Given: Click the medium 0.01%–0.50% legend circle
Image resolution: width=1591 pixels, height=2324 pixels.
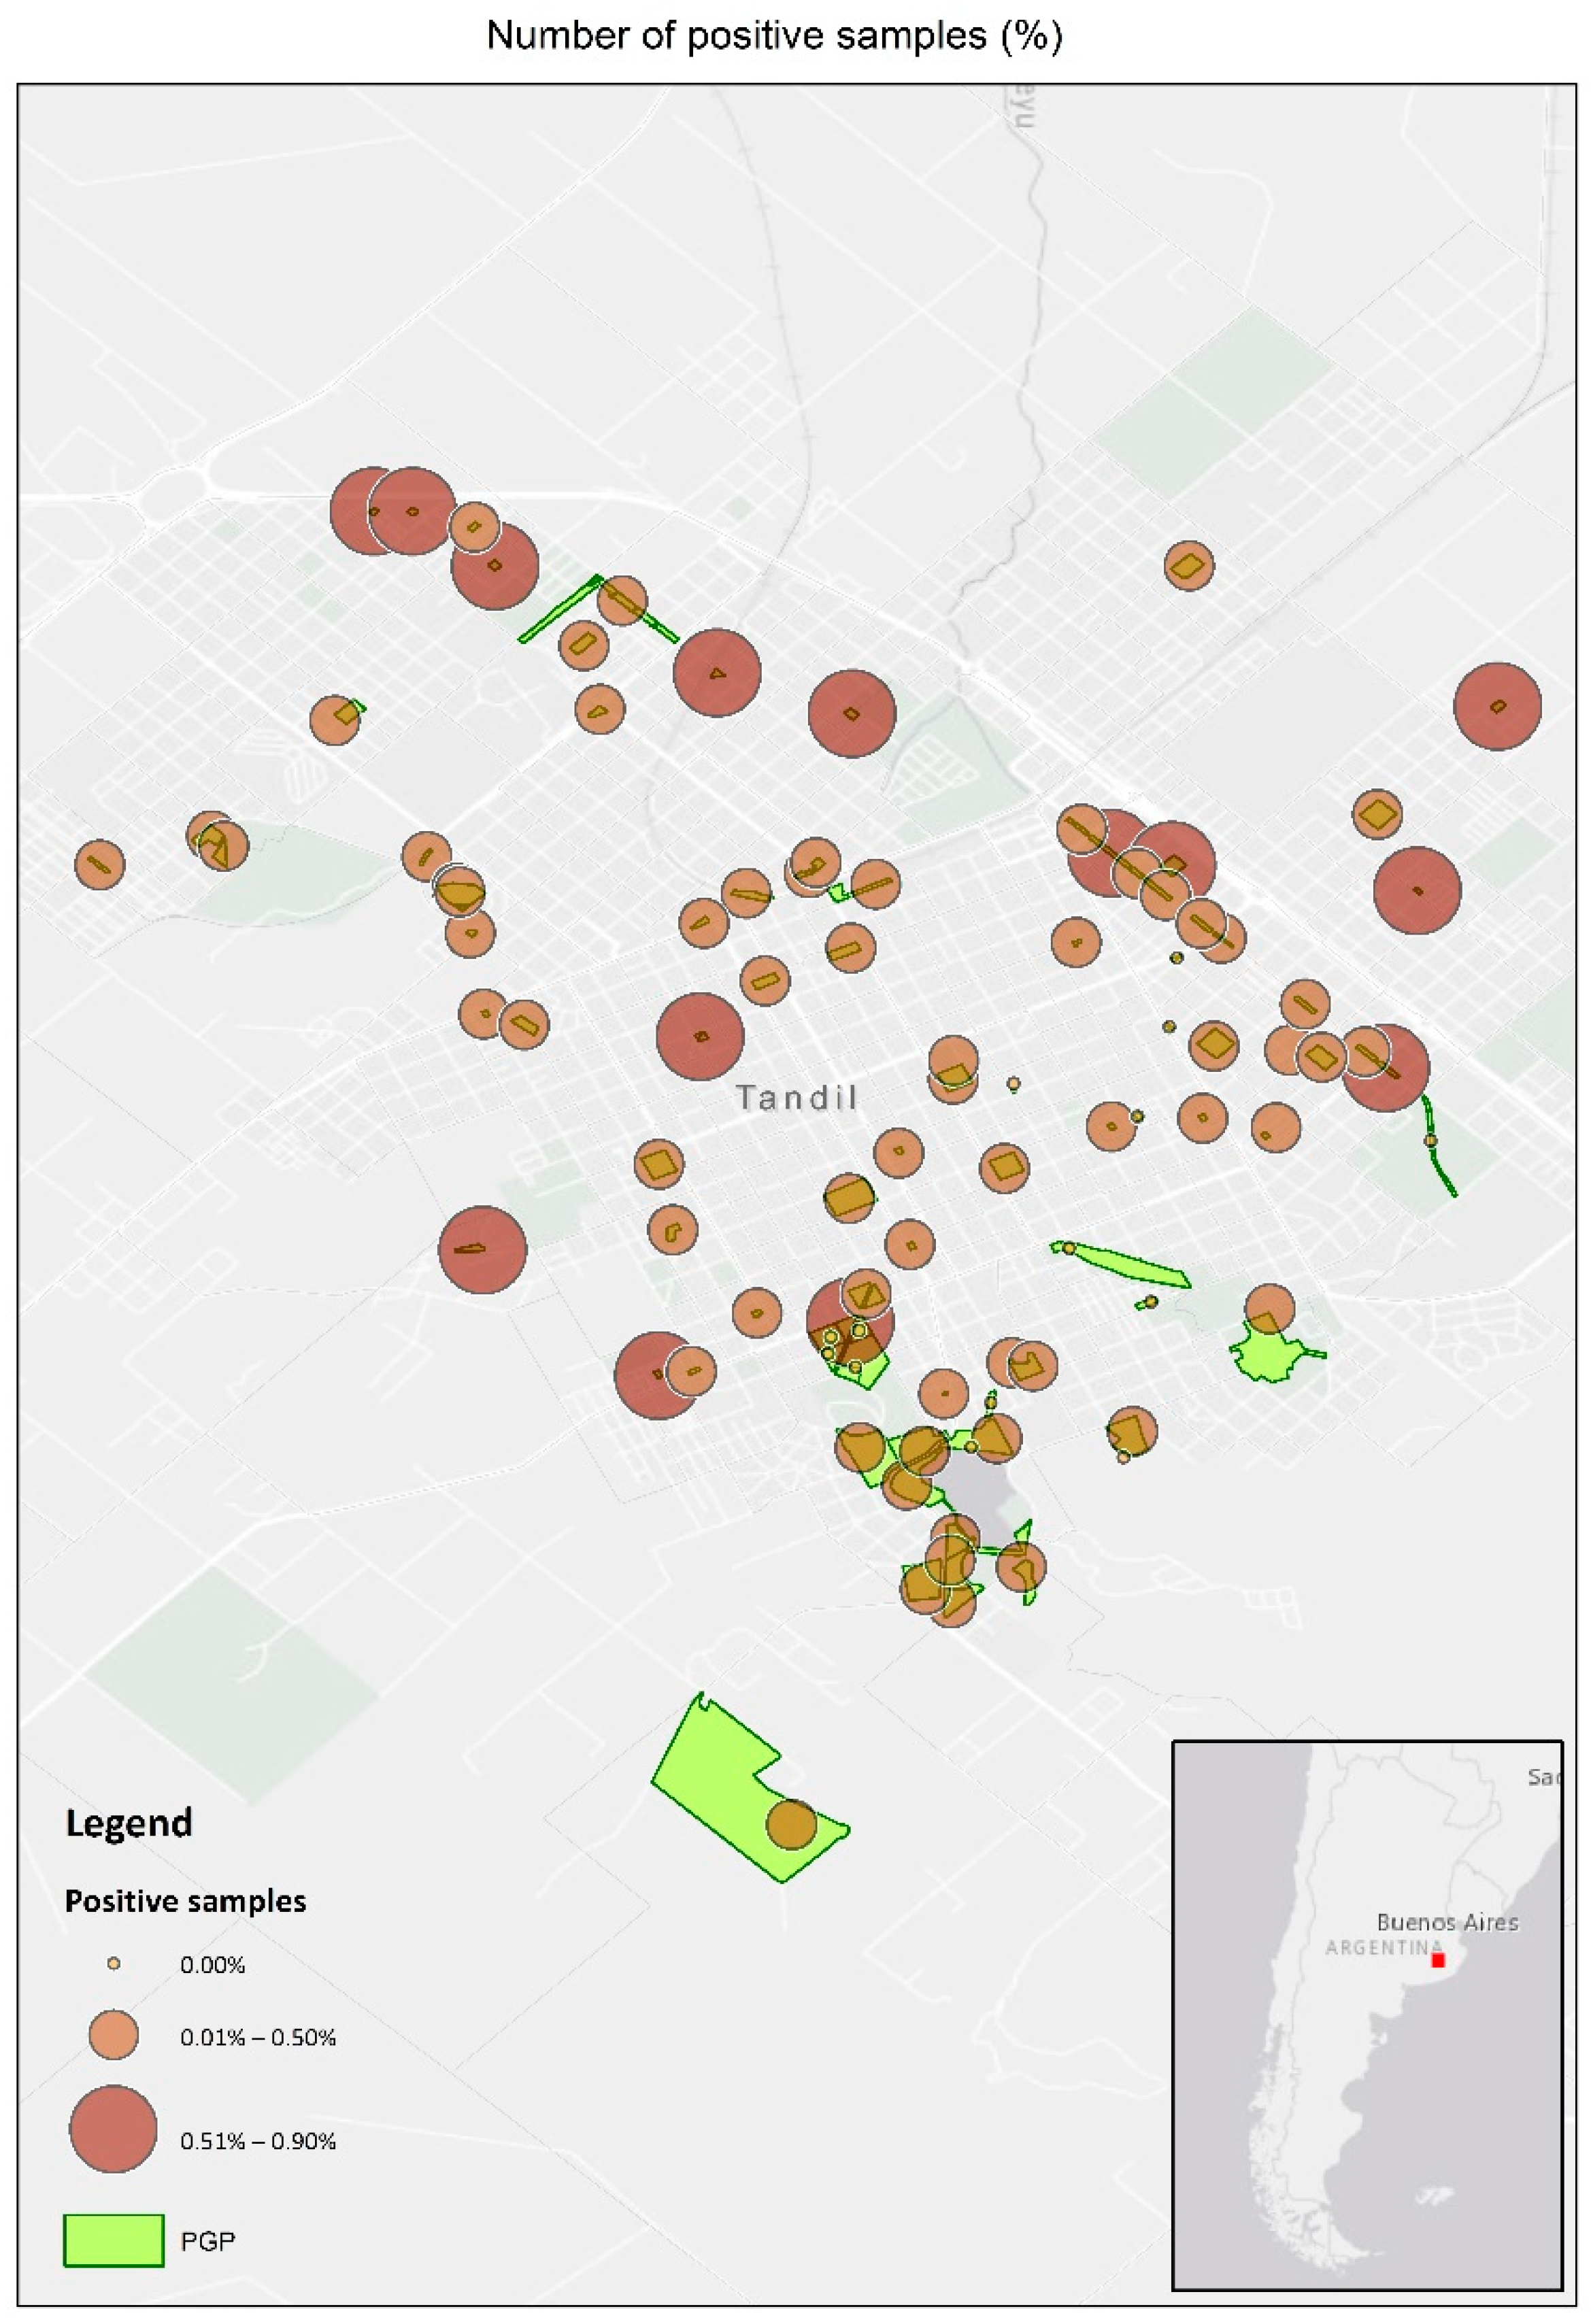Looking at the screenshot, I should pos(114,2035).
